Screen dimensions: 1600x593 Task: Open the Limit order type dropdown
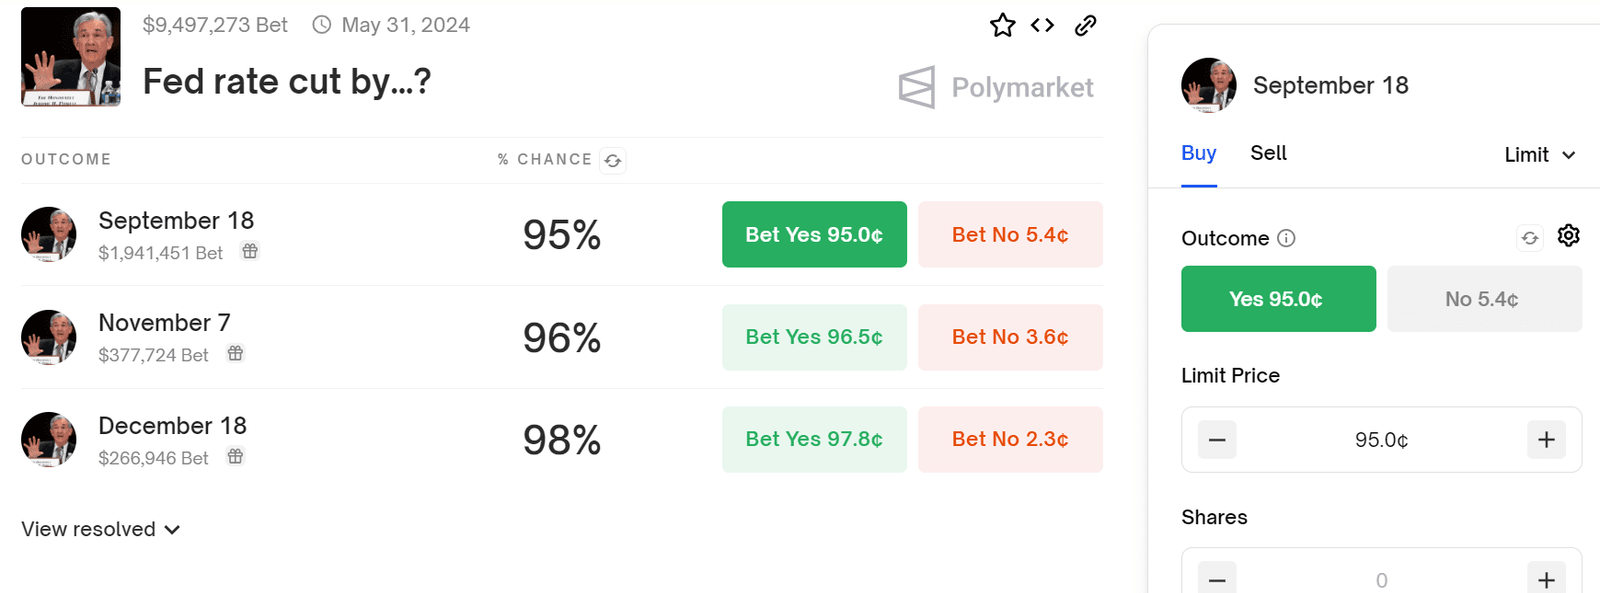pyautogui.click(x=1538, y=155)
